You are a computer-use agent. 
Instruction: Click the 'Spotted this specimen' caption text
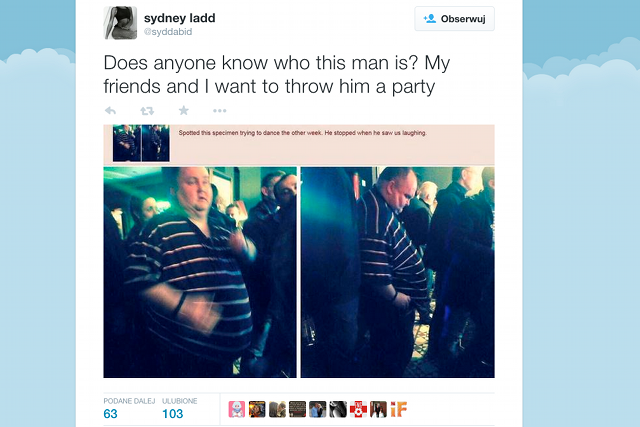[302, 133]
